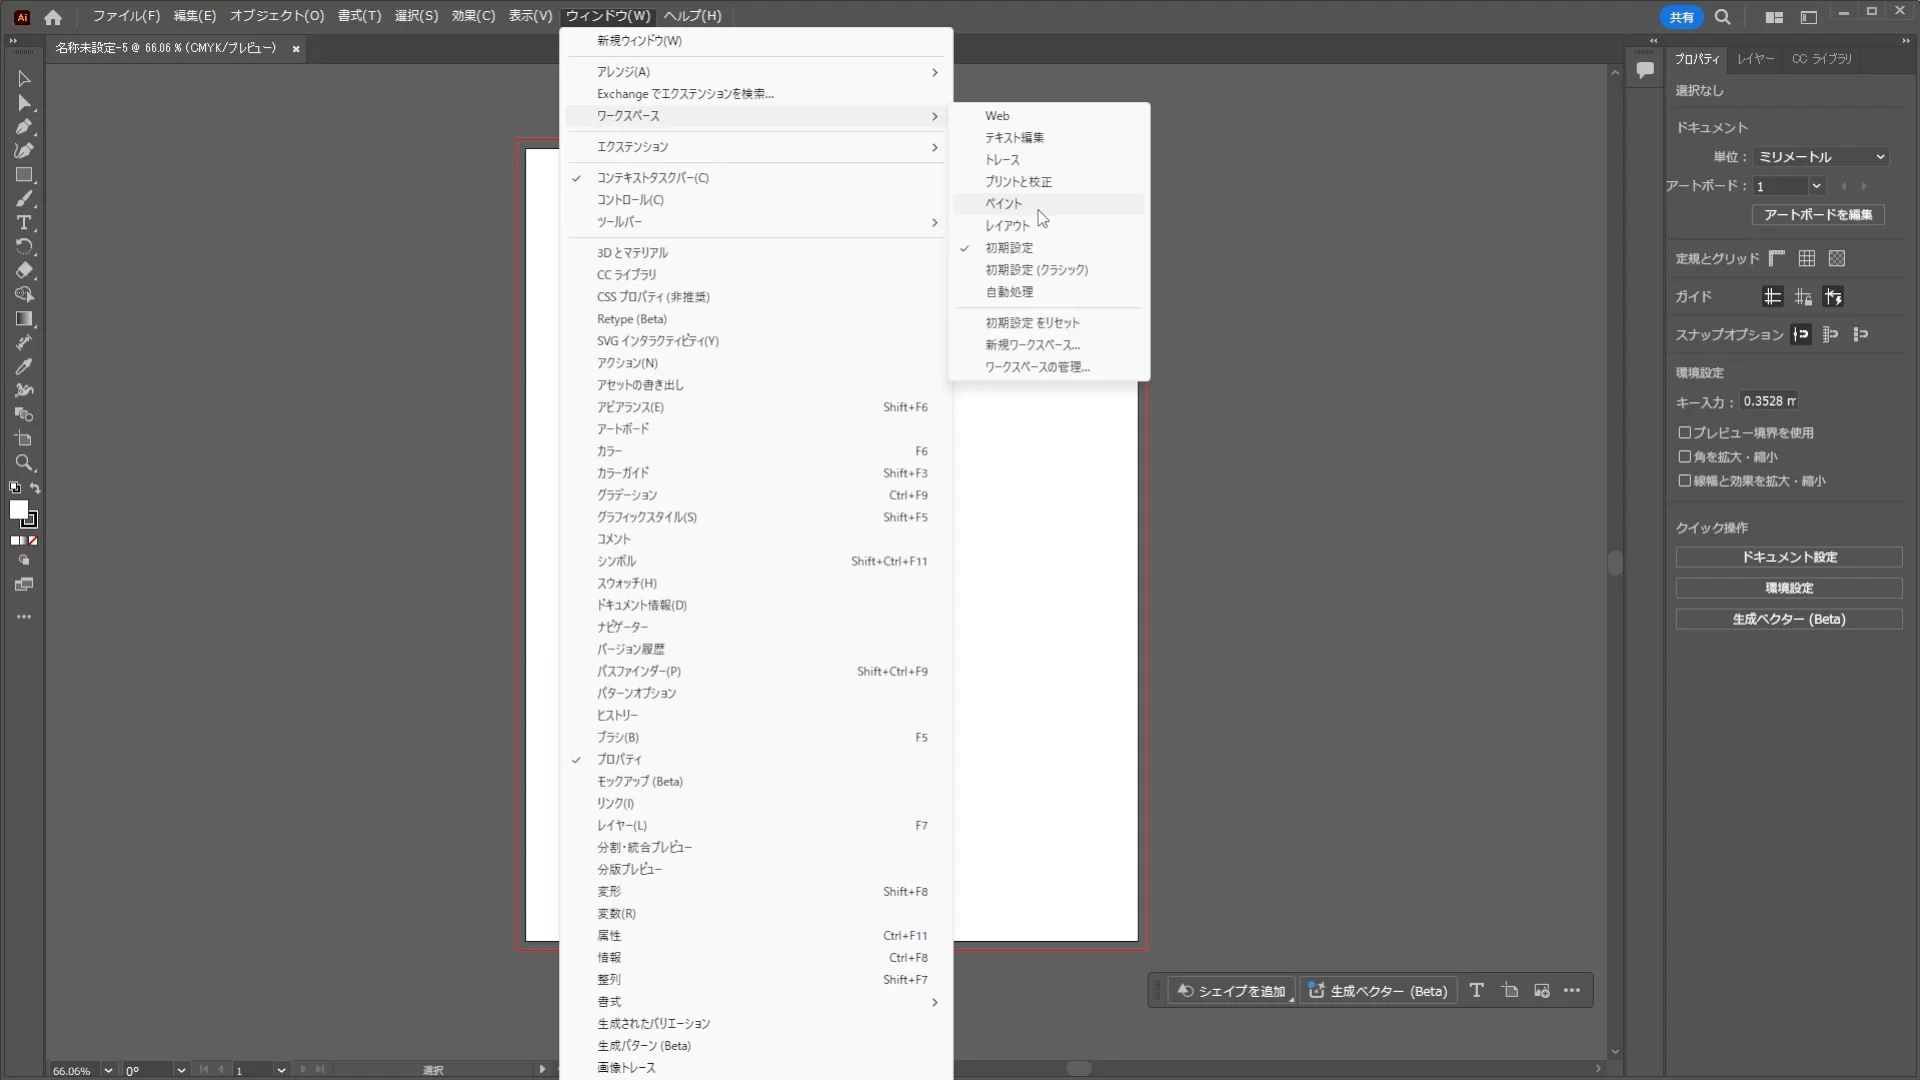Image resolution: width=1920 pixels, height=1080 pixels.
Task: Close the 名称未設定-5 document tab
Action: (296, 48)
